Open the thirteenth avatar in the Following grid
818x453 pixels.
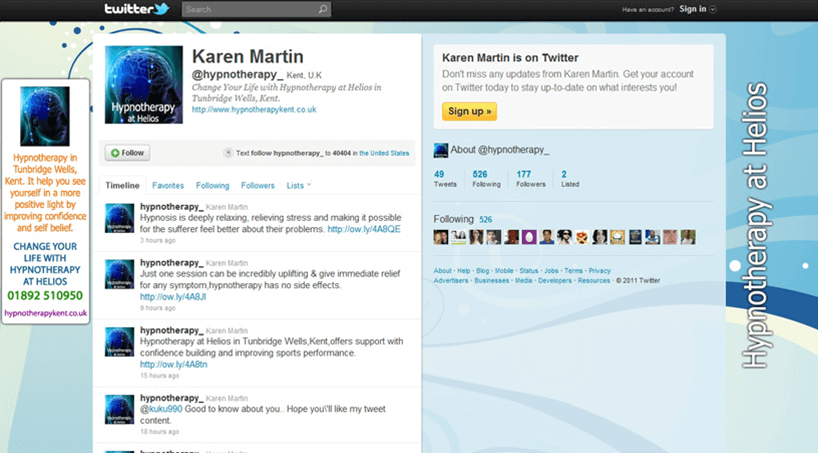click(653, 237)
